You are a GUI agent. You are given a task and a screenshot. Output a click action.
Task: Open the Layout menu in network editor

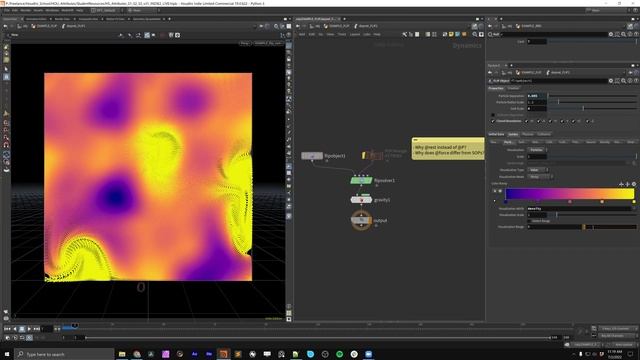tap(355, 34)
